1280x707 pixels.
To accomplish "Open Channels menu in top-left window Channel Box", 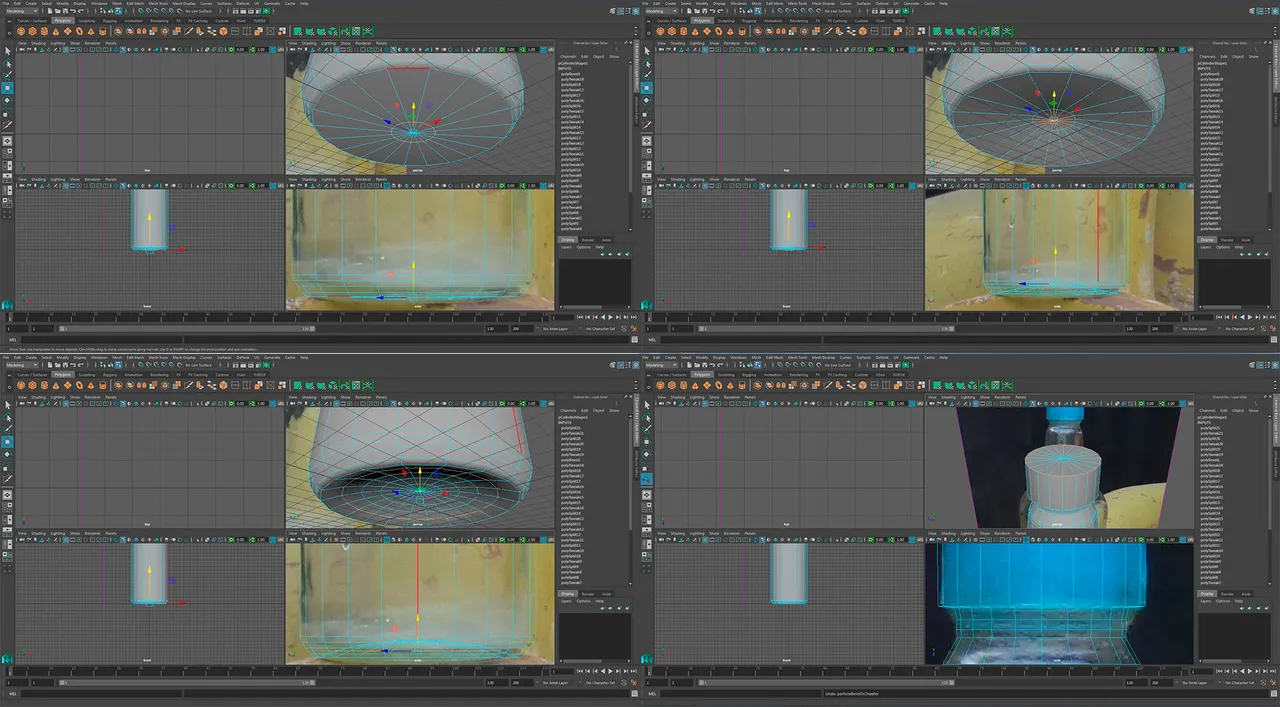I will tap(568, 57).
